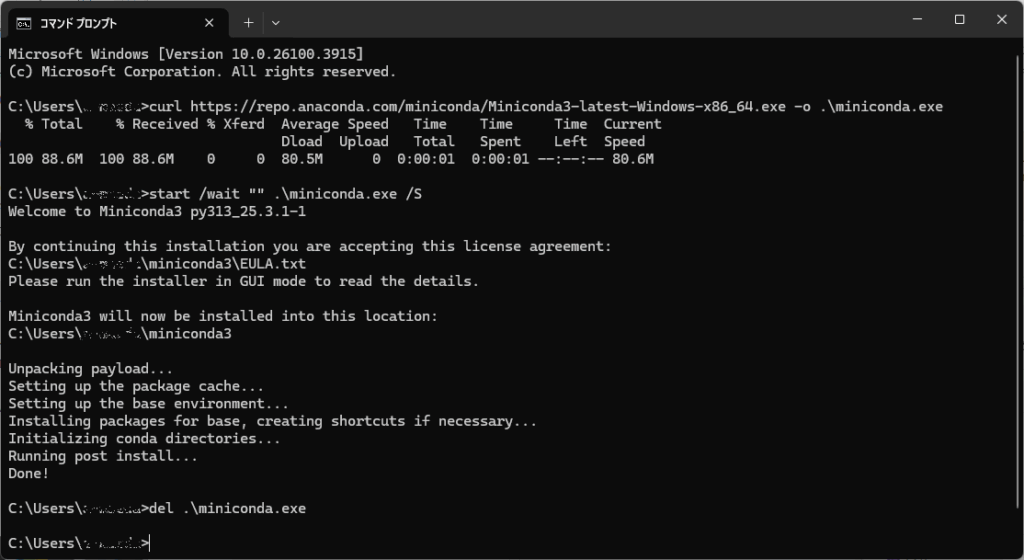This screenshot has height=560, width=1024.
Task: Click the terminal icon on the コマンド プロンプト tab
Action: [x=24, y=23]
